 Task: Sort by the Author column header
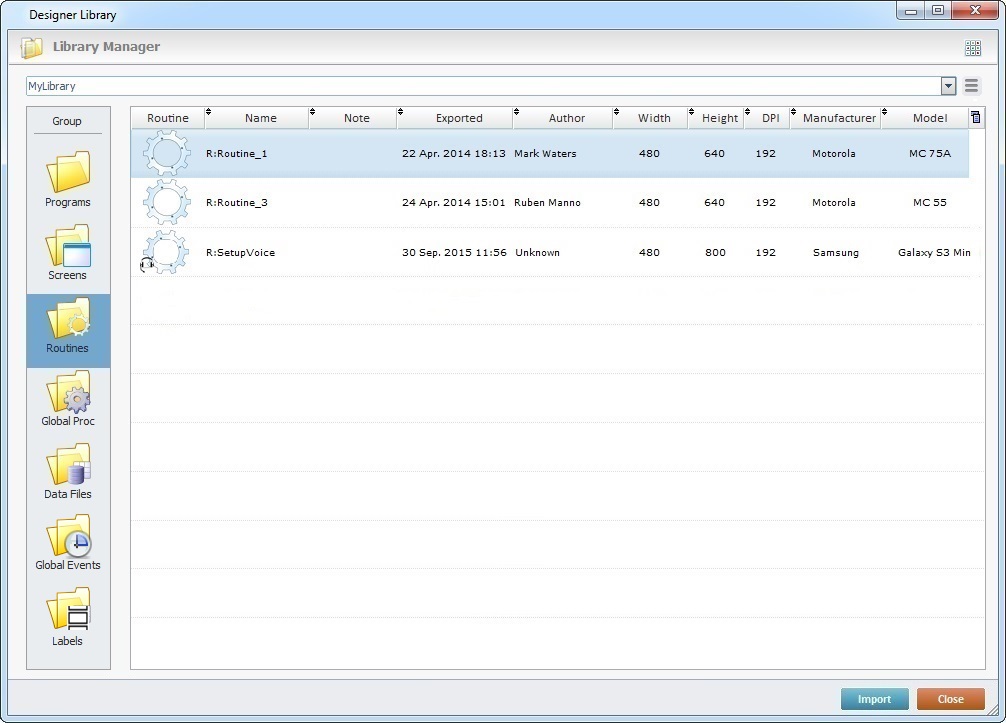click(x=566, y=118)
